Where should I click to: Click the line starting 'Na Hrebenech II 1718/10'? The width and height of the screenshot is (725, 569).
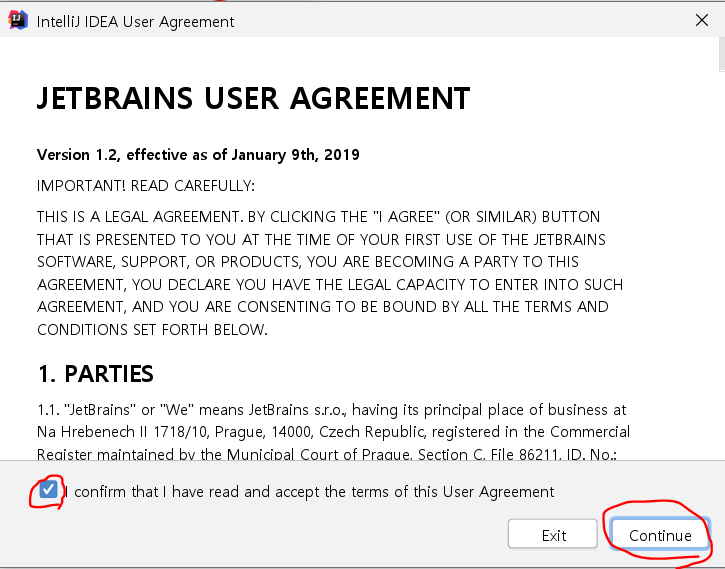(333, 432)
